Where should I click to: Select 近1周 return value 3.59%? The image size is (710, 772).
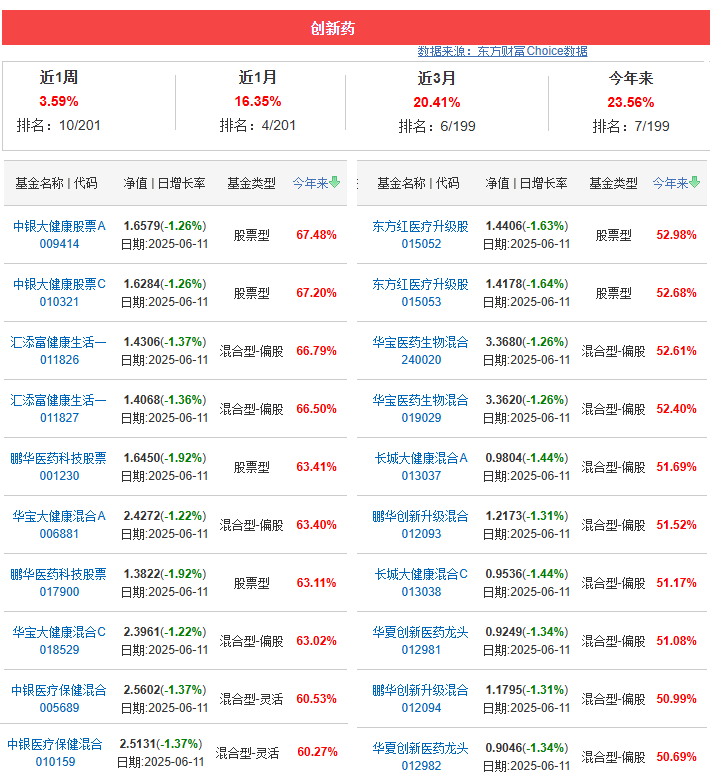coord(59,101)
